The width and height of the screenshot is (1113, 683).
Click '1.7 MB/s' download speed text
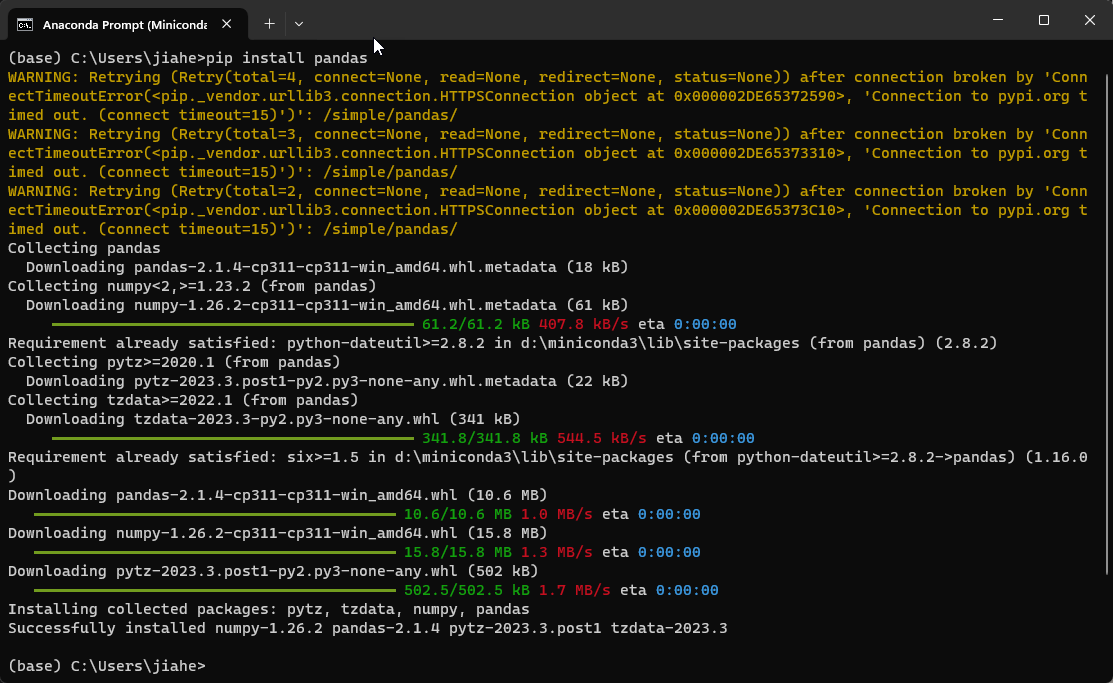click(574, 590)
